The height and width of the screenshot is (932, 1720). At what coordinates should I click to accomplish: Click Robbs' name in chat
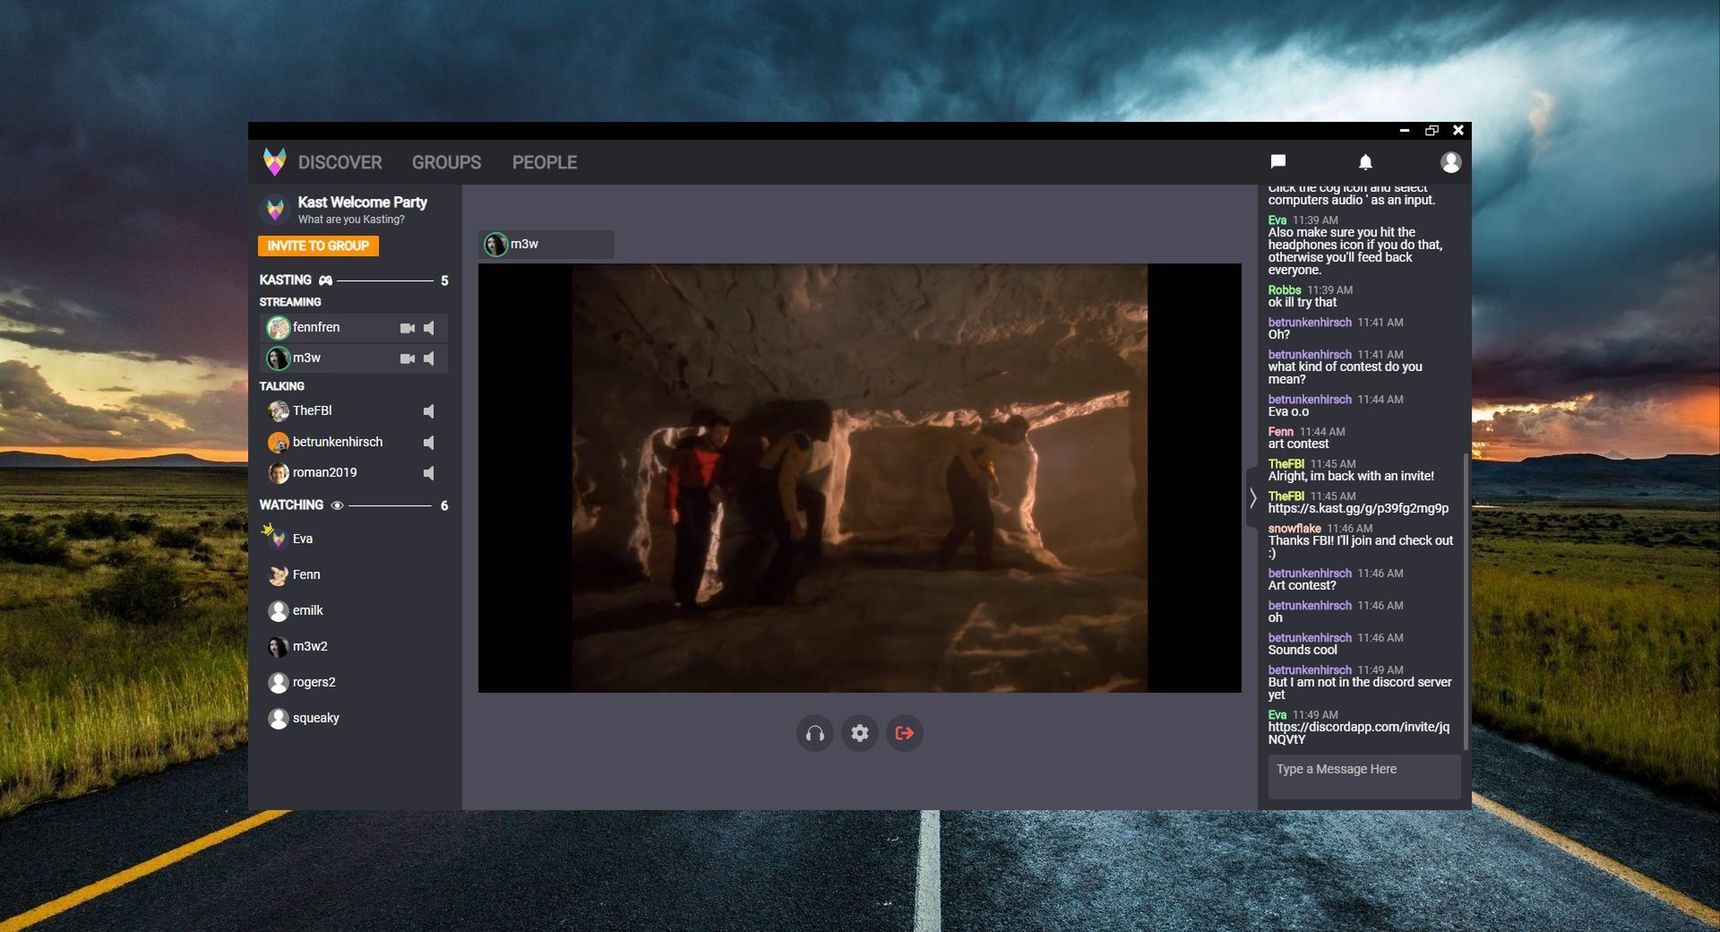[x=1284, y=290]
